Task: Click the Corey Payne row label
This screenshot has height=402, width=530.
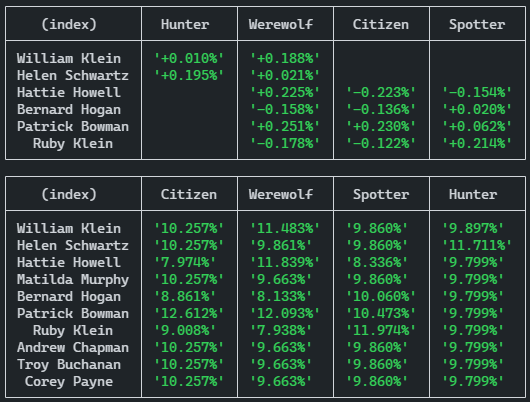Action: pos(69,382)
